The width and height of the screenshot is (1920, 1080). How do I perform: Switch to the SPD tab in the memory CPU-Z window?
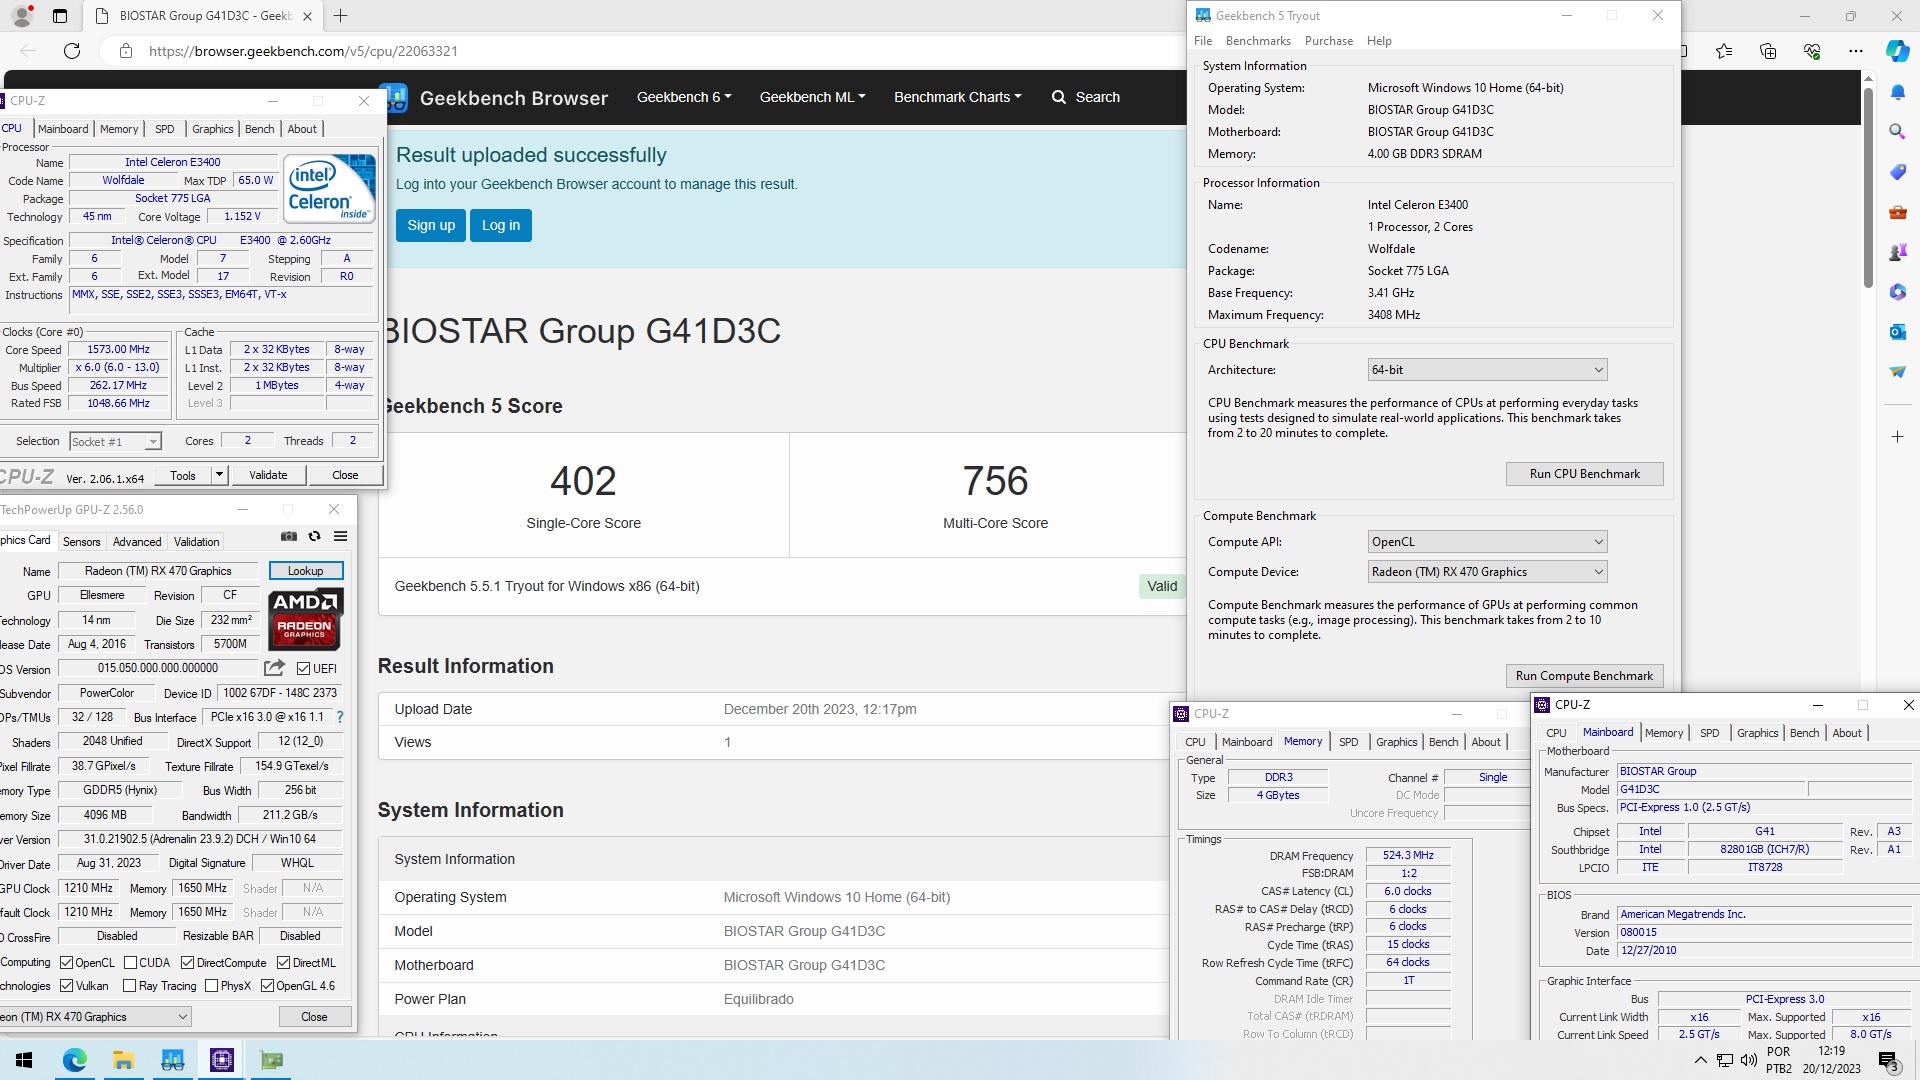tap(1348, 742)
